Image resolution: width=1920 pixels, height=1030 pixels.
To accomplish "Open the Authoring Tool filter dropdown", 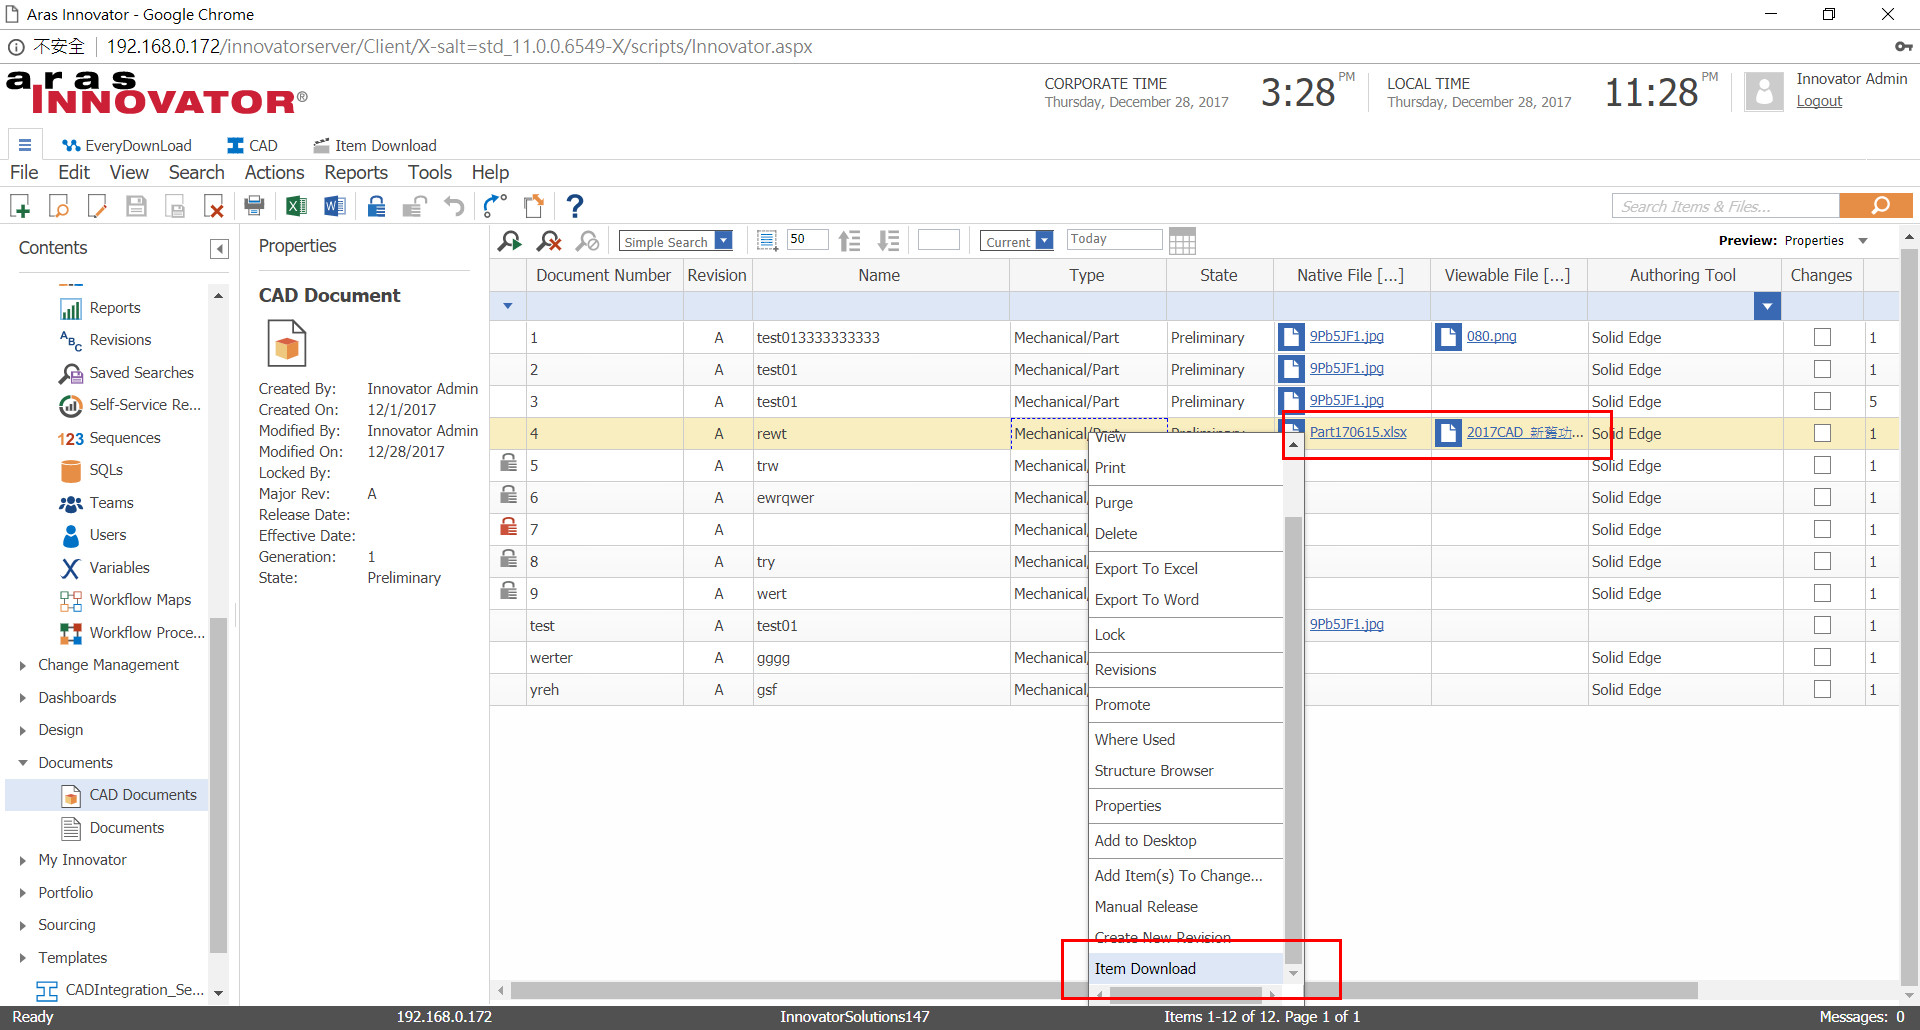I will coord(1767,306).
